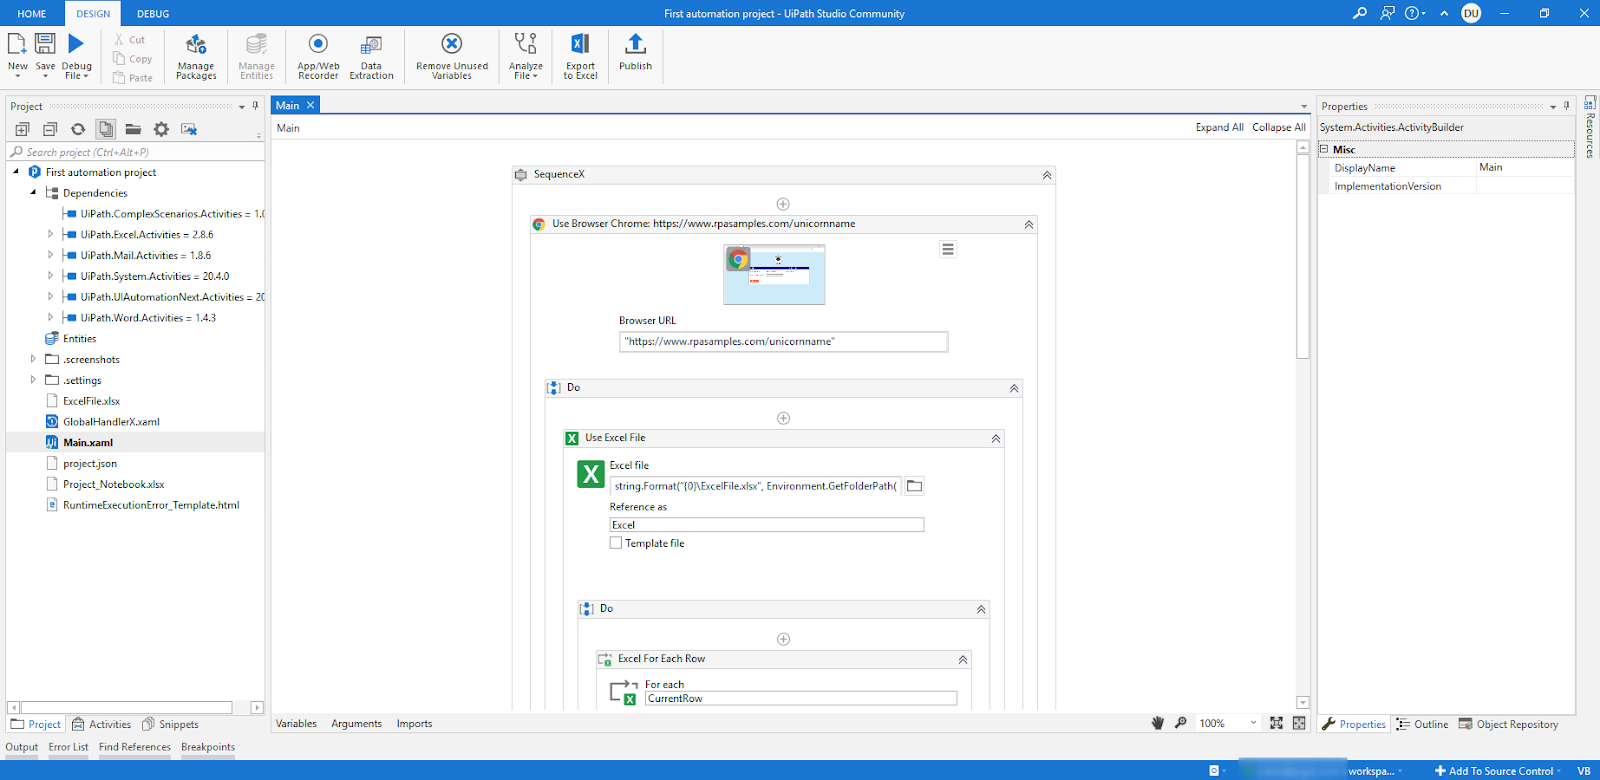Collapse Dependencies tree node
The width and height of the screenshot is (1600, 780).
coord(33,192)
